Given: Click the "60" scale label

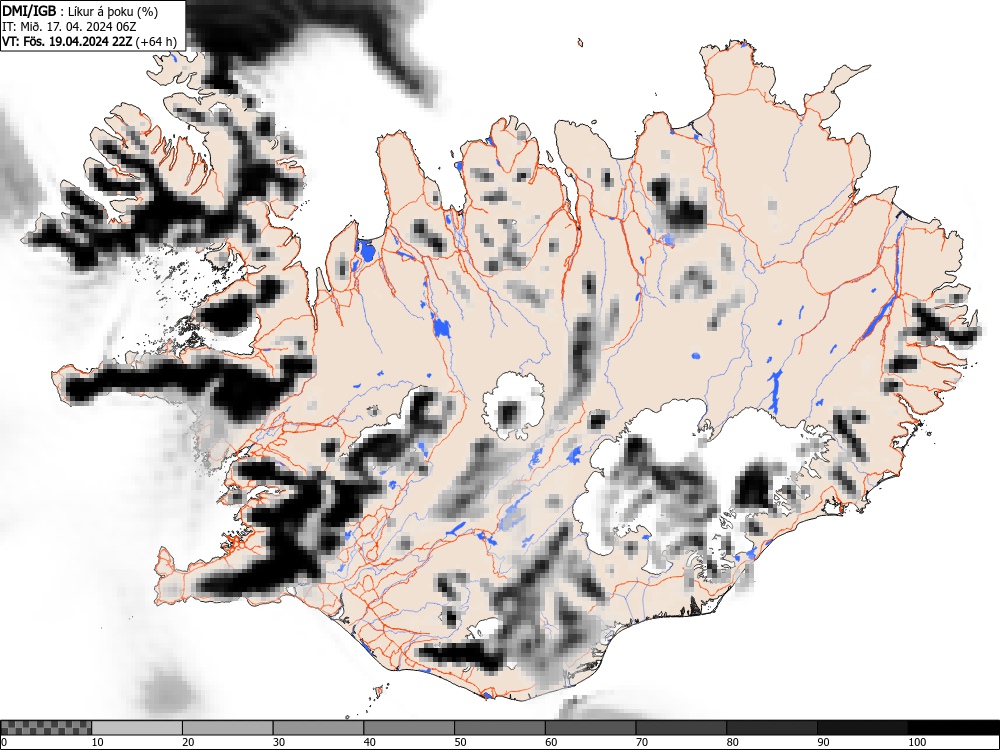Looking at the screenshot, I should pyautogui.click(x=550, y=742).
